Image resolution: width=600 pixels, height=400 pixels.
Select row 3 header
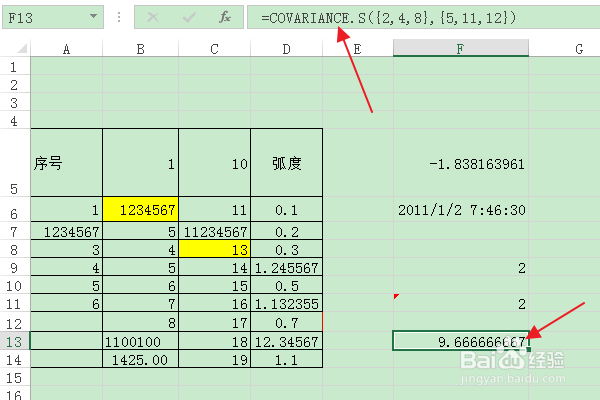coord(15,102)
